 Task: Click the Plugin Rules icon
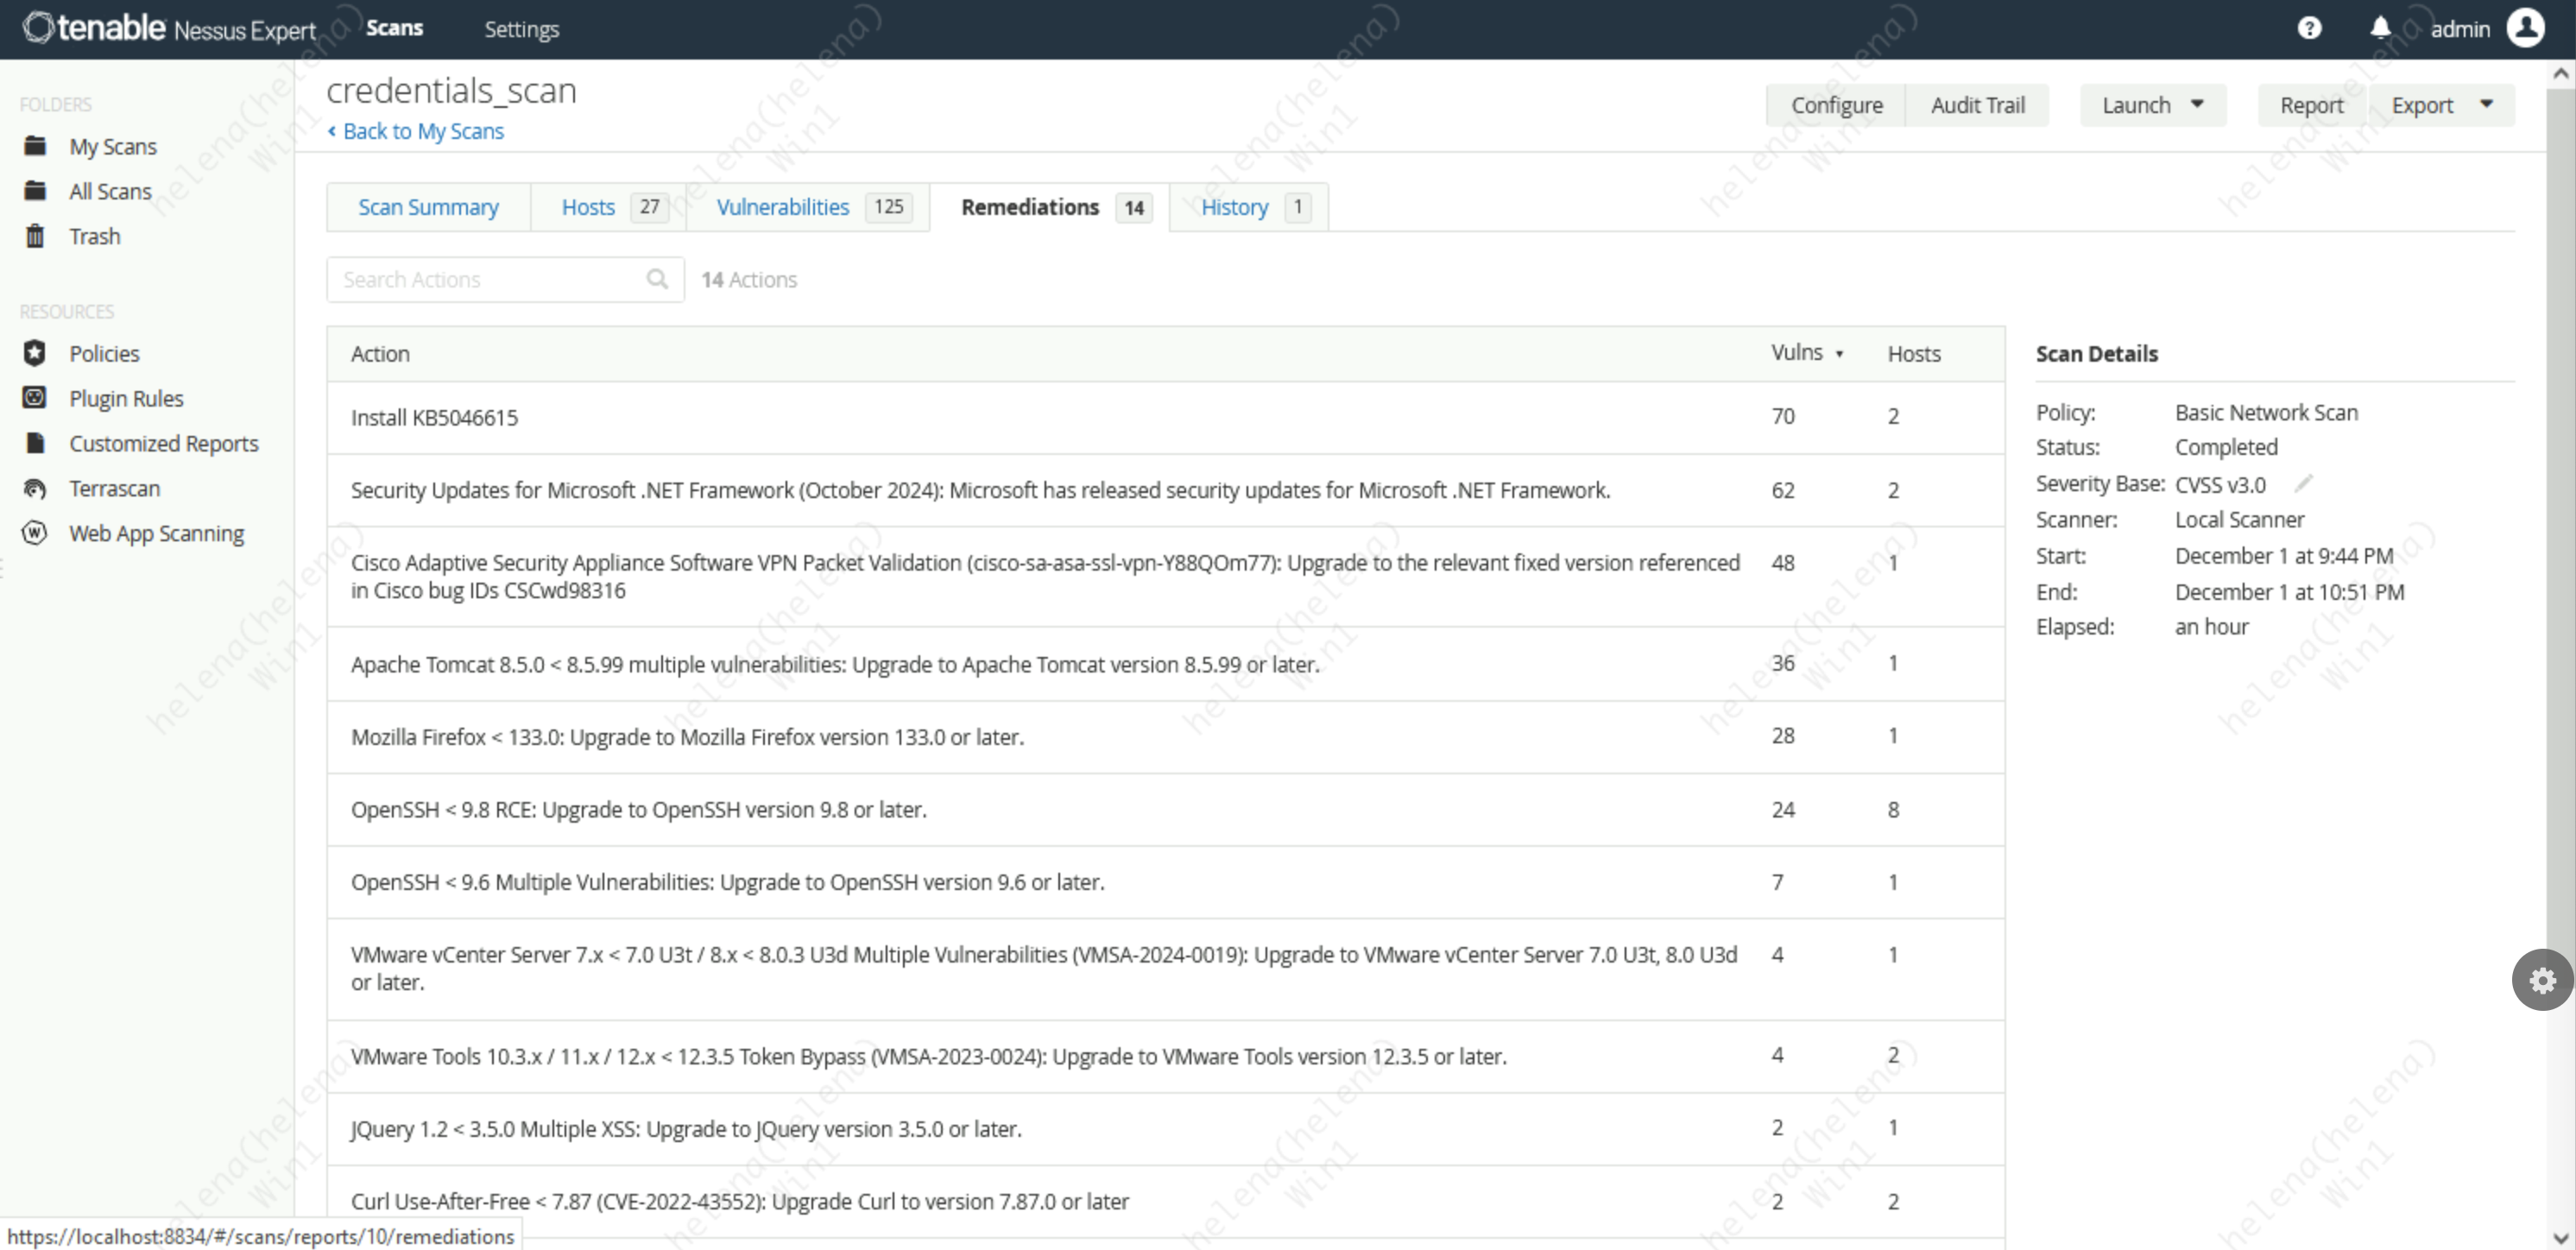pos(35,398)
